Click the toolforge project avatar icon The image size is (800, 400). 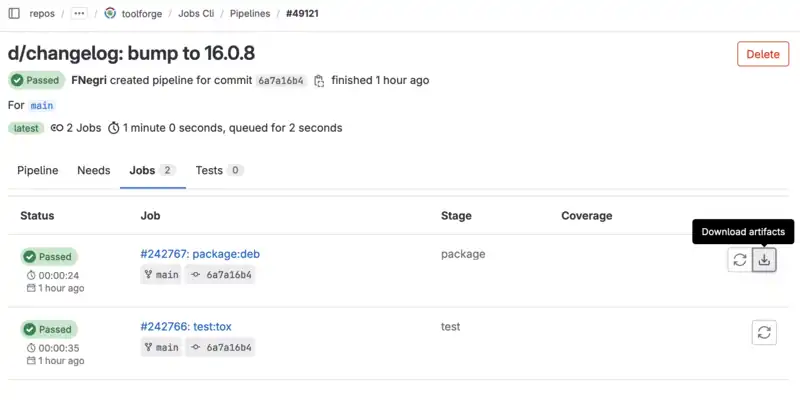click(110, 13)
